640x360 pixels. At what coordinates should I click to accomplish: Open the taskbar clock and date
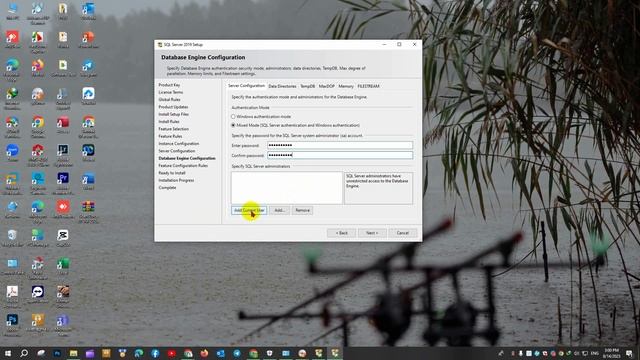pos(611,353)
